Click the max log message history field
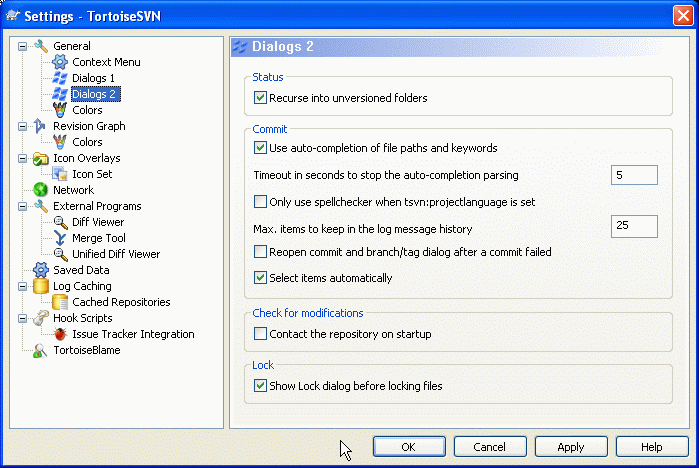This screenshot has height=468, width=699. [634, 226]
